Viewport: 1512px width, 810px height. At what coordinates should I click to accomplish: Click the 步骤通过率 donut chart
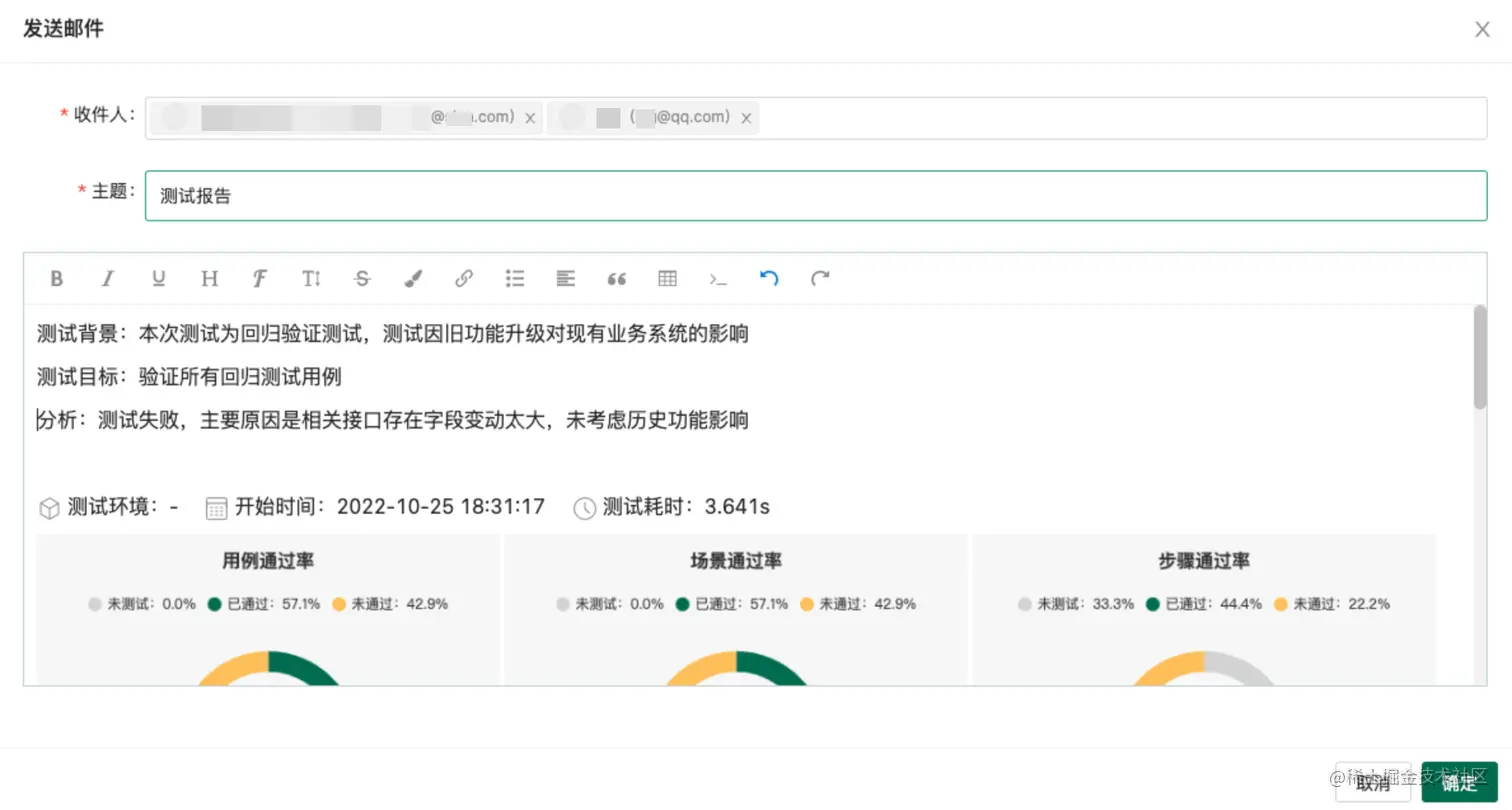pos(1204,668)
